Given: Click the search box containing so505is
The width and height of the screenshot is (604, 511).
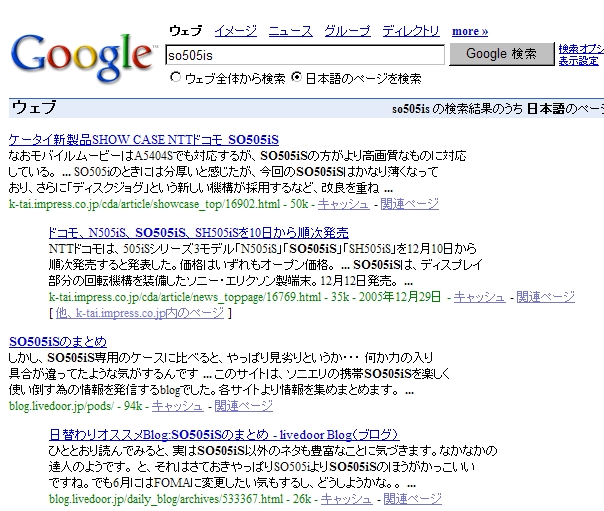Looking at the screenshot, I should click(305, 55).
